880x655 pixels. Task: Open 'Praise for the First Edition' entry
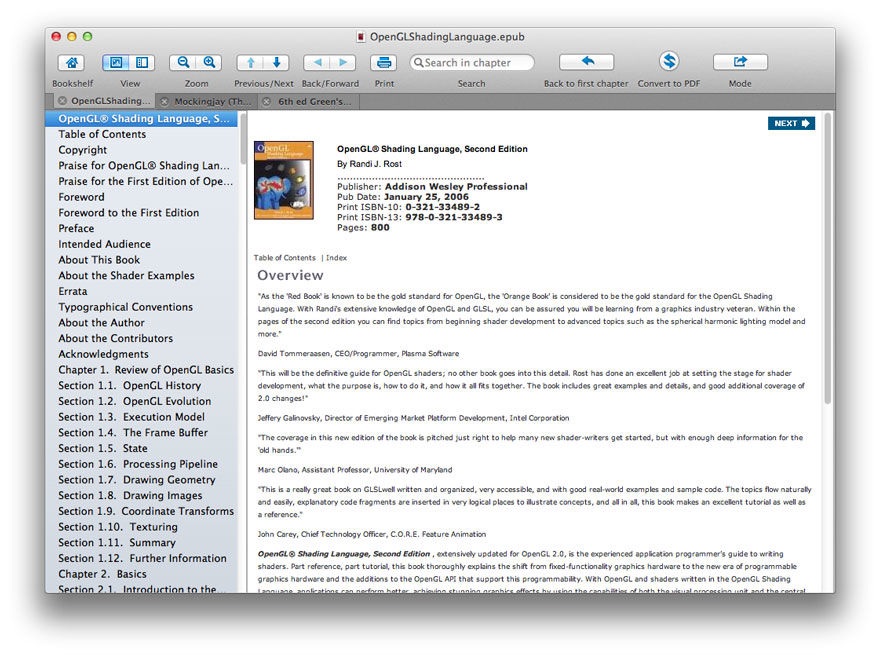(141, 181)
